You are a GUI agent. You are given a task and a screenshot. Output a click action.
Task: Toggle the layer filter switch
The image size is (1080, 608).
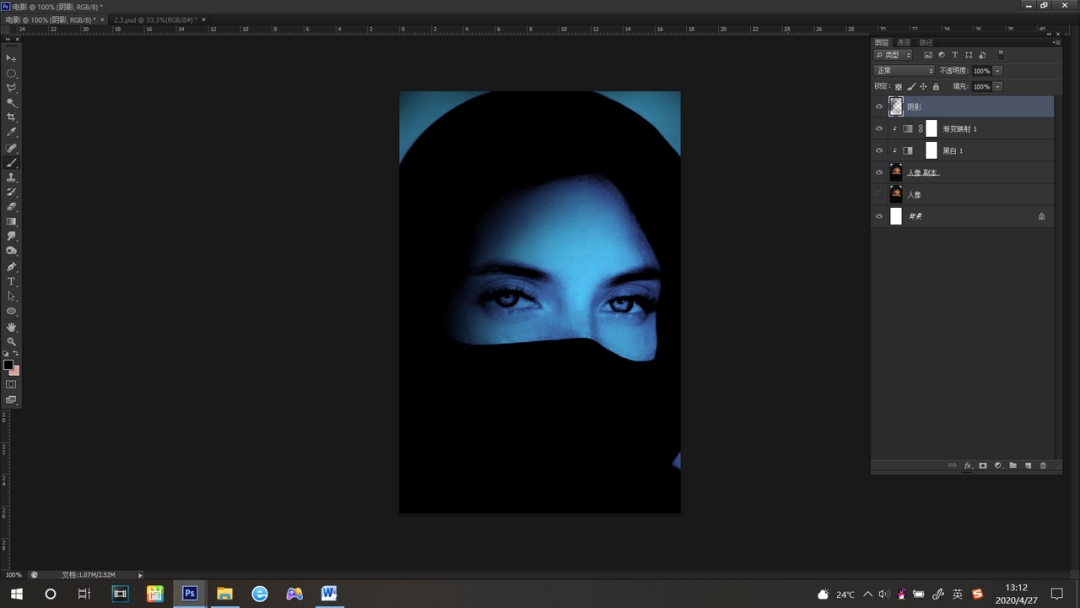pos(1001,54)
